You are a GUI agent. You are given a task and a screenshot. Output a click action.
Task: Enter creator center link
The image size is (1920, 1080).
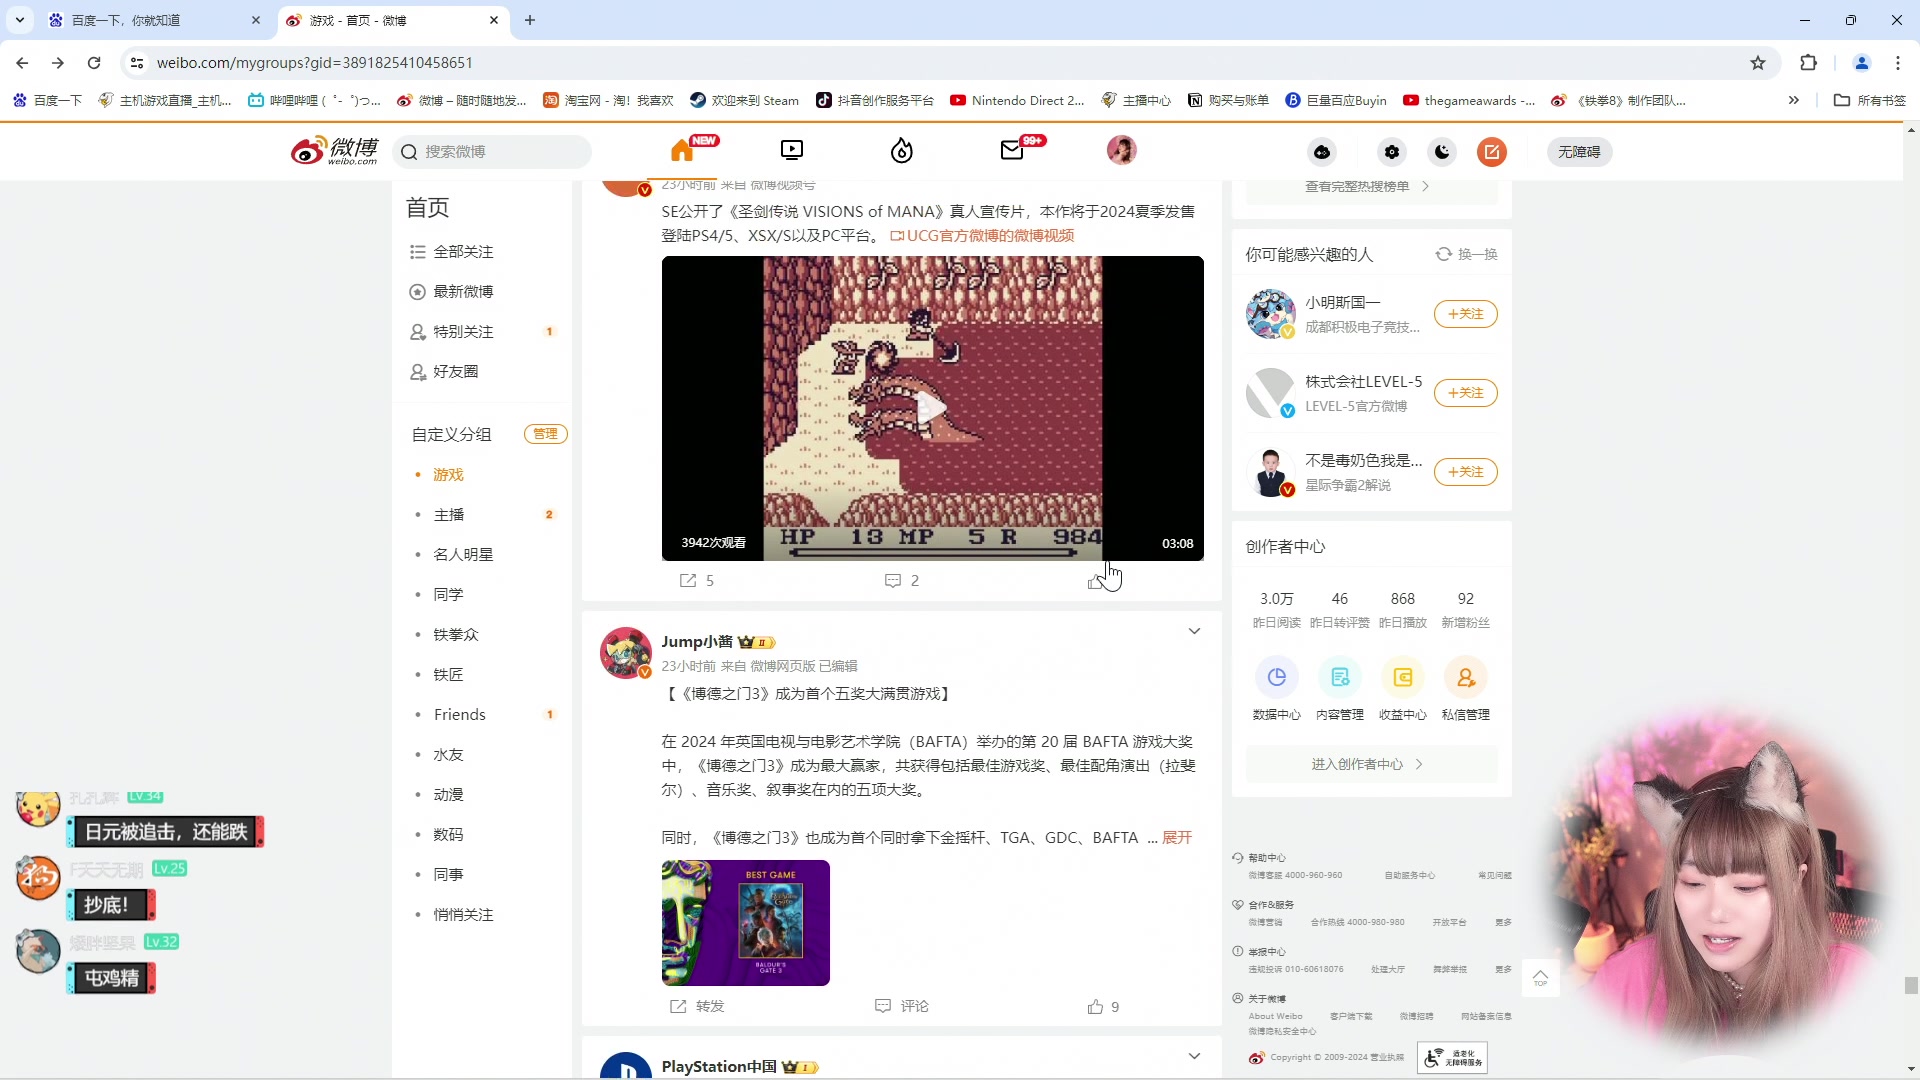(x=1371, y=765)
